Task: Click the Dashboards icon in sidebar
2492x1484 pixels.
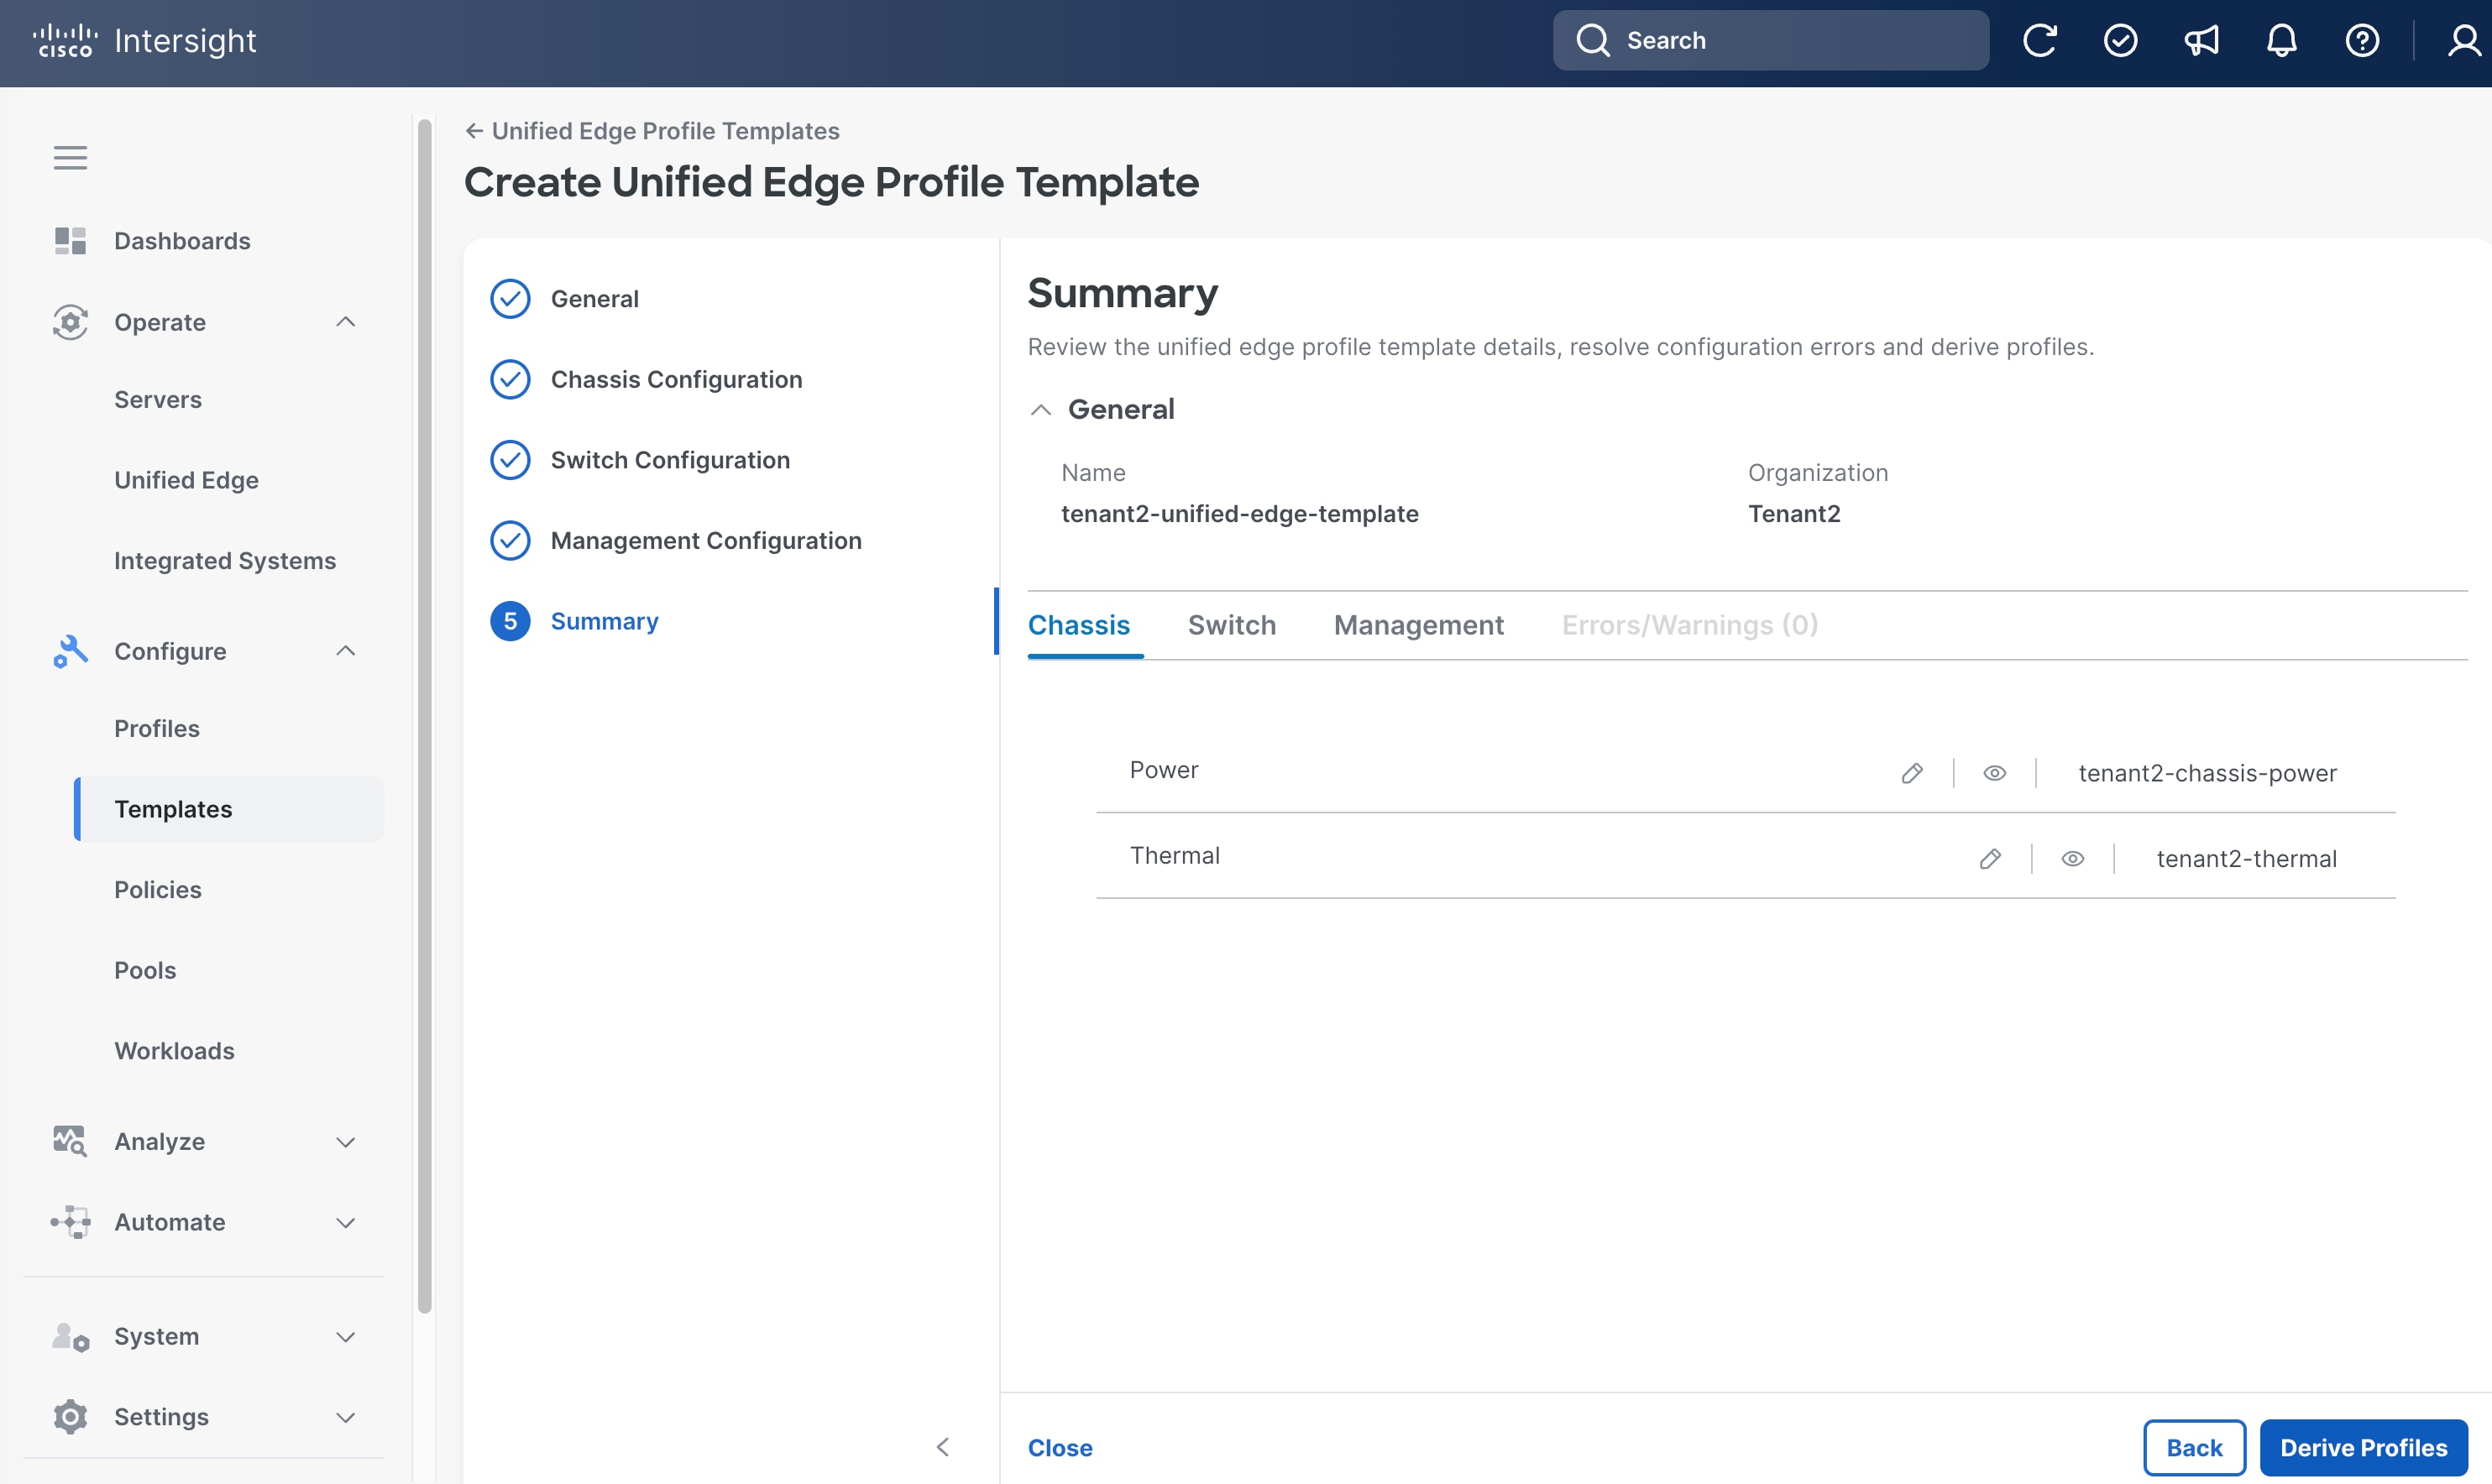Action: coord(70,241)
